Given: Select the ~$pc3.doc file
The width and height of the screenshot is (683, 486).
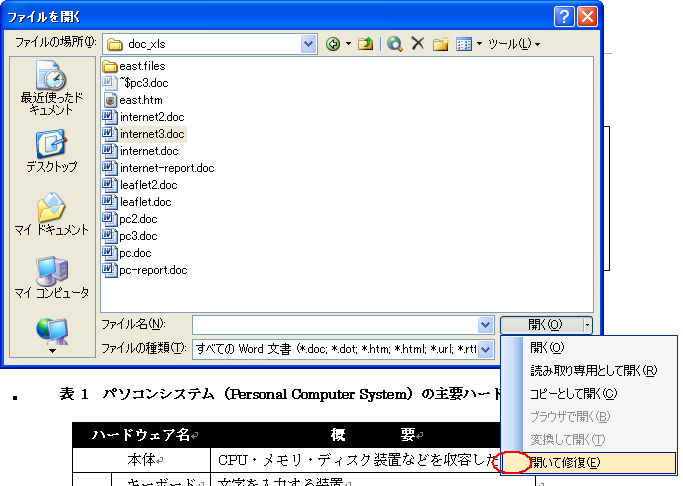Looking at the screenshot, I should (x=135, y=83).
